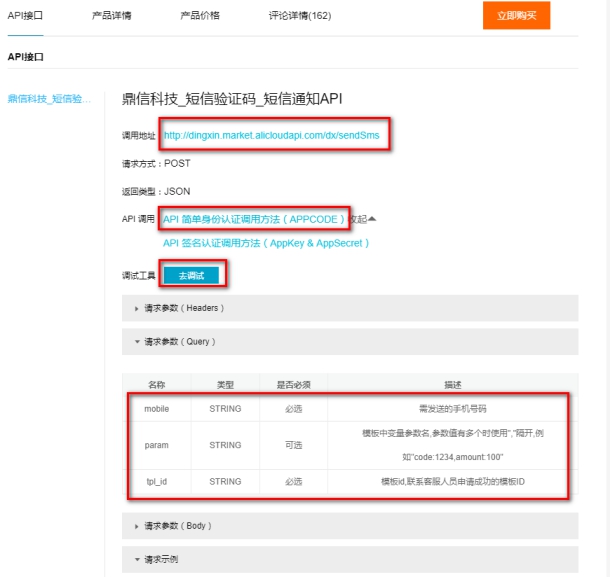Screen dimensions: 610x578
Task: Switch to the API接口 tab
Action: point(25,16)
